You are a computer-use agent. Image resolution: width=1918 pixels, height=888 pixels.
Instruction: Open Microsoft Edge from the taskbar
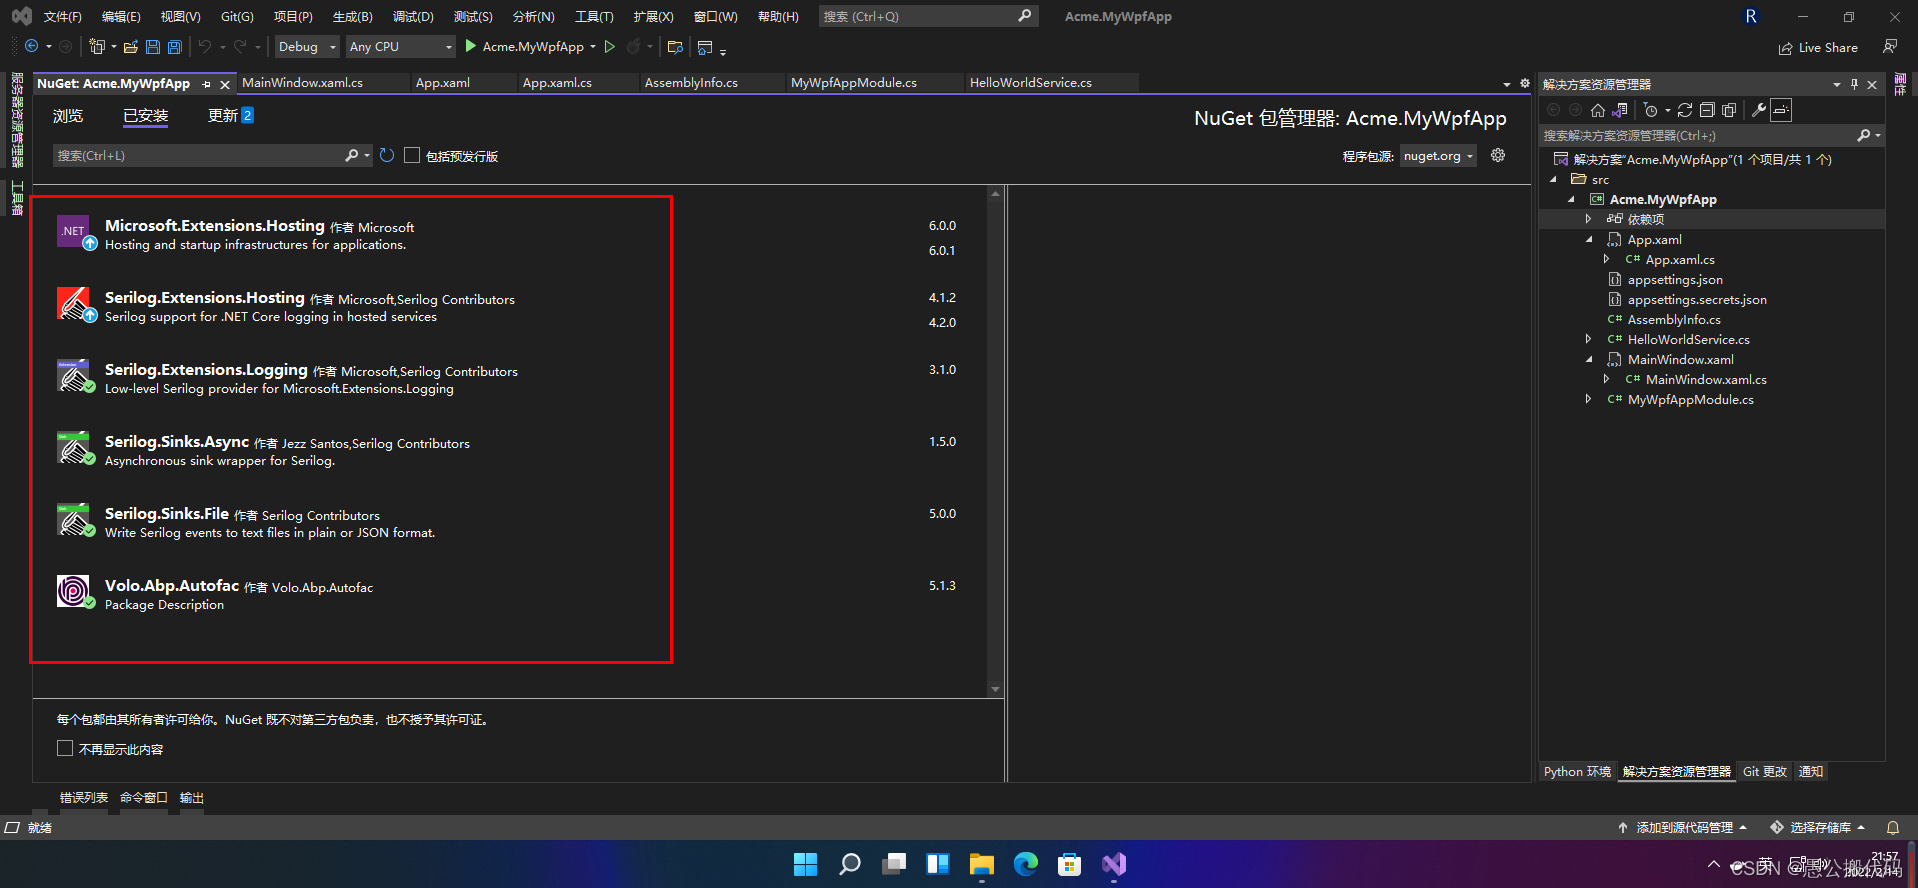click(x=1026, y=864)
